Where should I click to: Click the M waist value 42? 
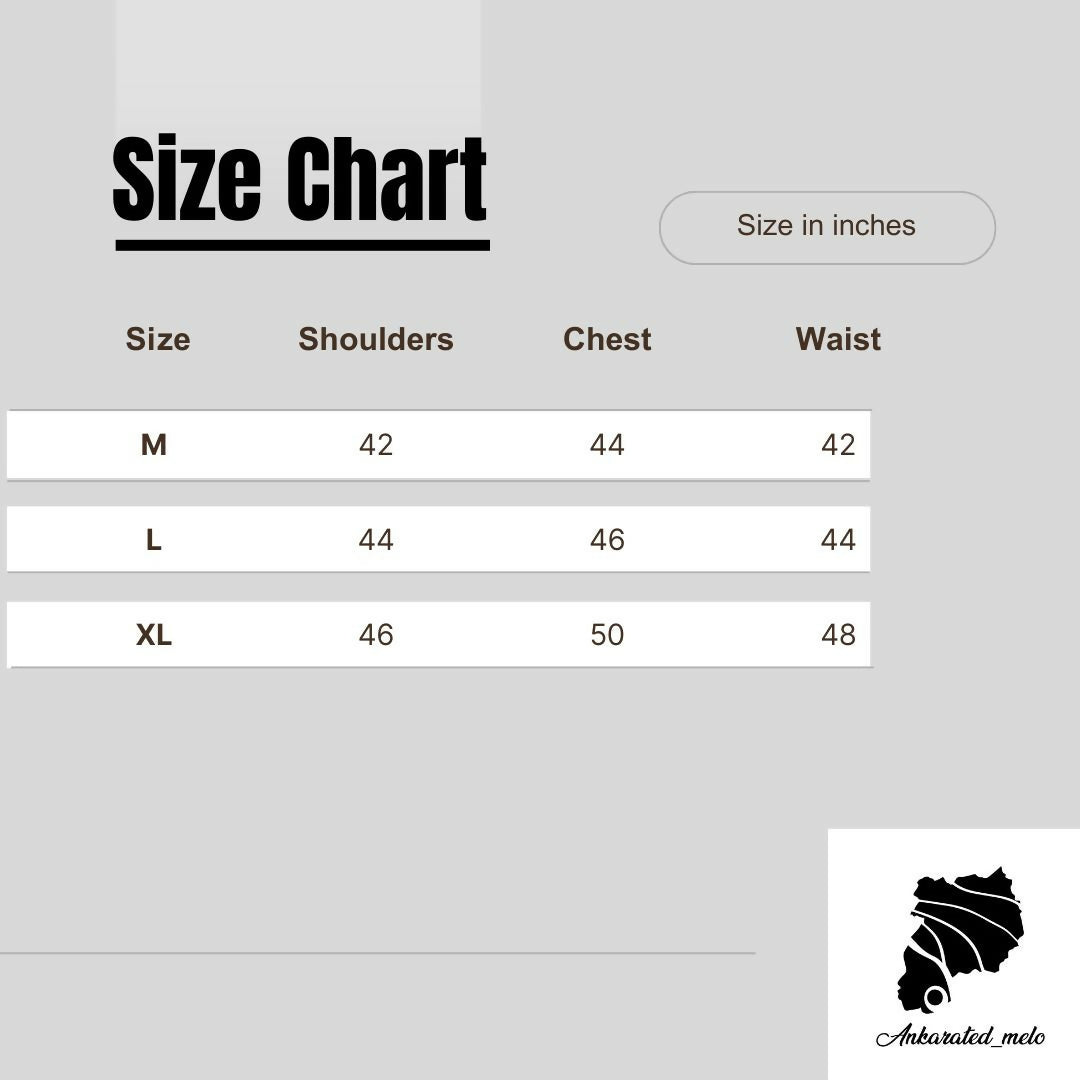[x=838, y=445]
